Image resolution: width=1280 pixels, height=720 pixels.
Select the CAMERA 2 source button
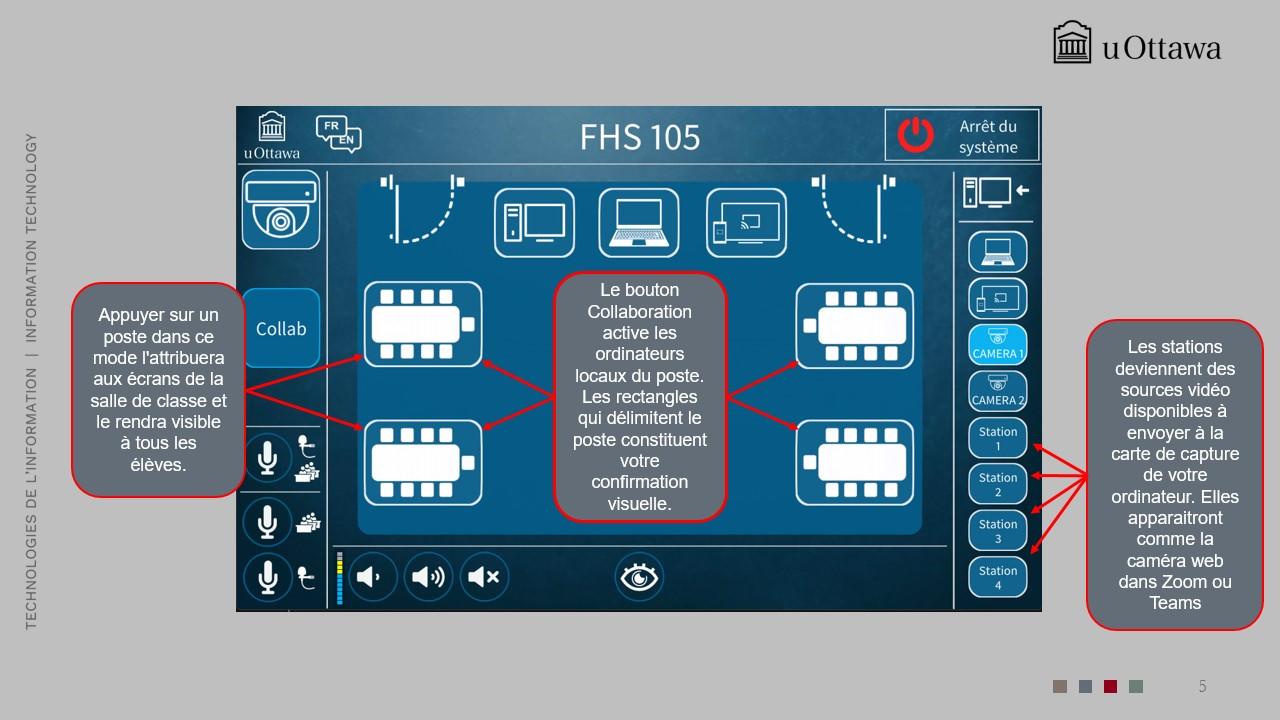pos(998,391)
